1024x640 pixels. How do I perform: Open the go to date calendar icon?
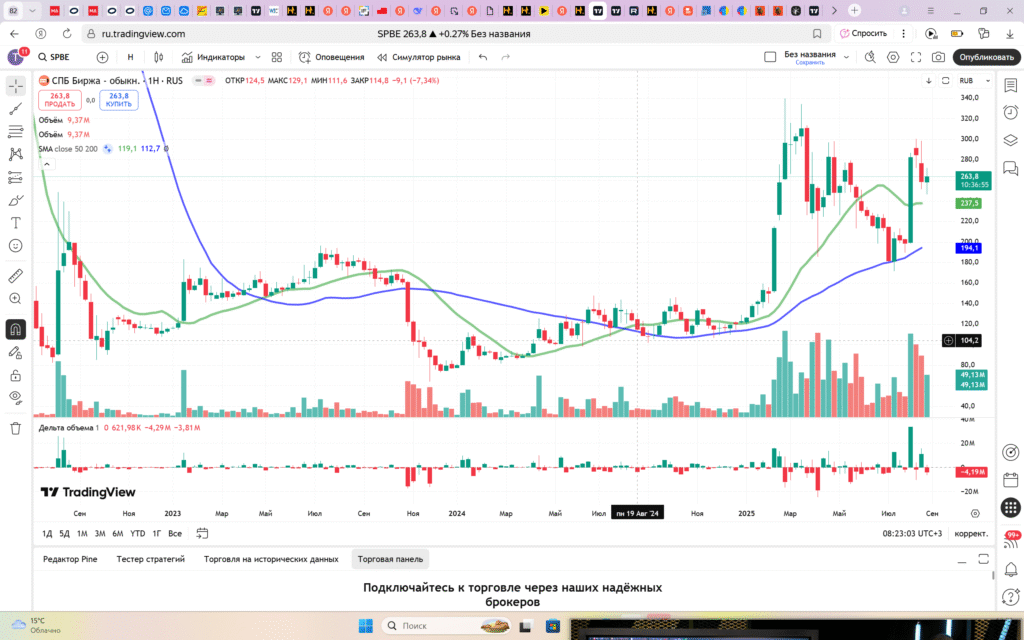click(202, 534)
